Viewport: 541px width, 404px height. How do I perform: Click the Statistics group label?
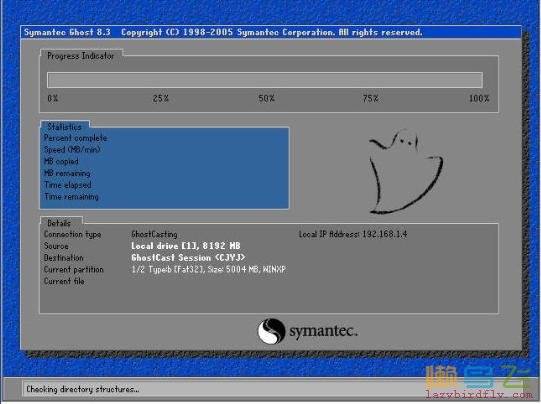coord(64,127)
